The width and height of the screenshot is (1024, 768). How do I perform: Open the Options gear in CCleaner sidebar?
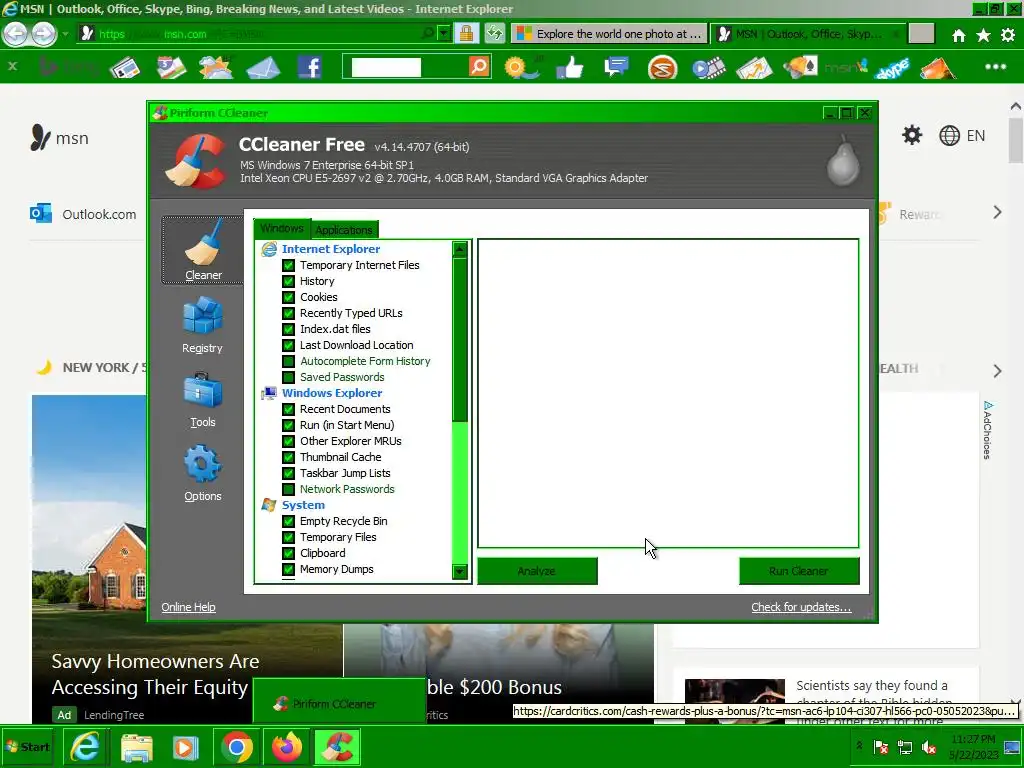pyautogui.click(x=202, y=473)
